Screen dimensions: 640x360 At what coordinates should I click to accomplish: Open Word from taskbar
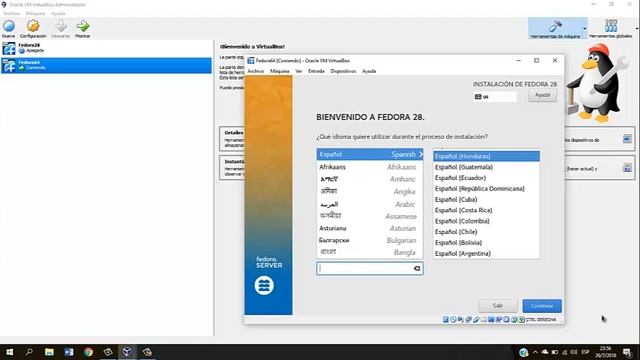(x=69, y=352)
